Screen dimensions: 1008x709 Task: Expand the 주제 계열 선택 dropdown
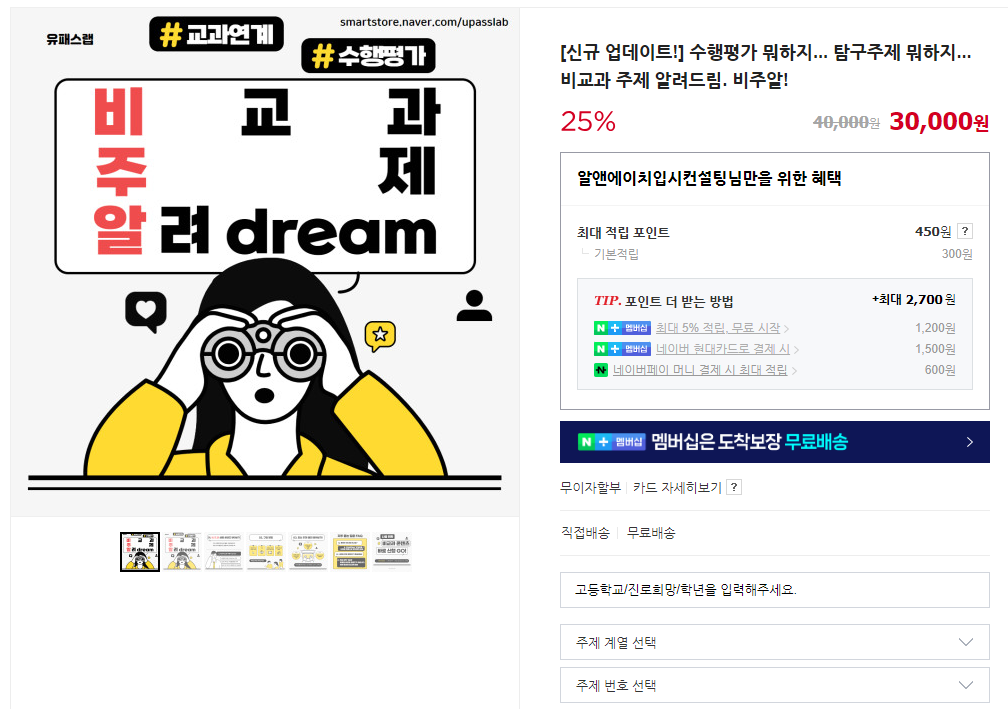(774, 642)
